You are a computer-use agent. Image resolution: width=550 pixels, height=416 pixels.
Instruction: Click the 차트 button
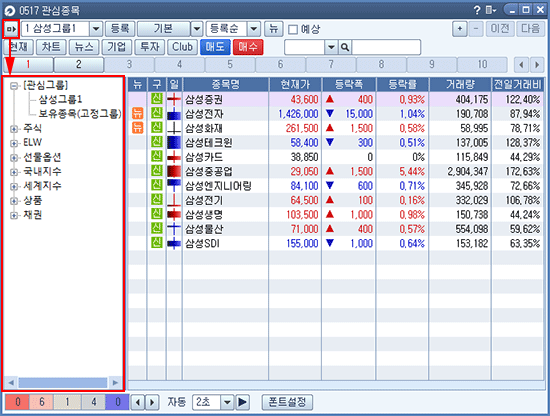tap(51, 47)
